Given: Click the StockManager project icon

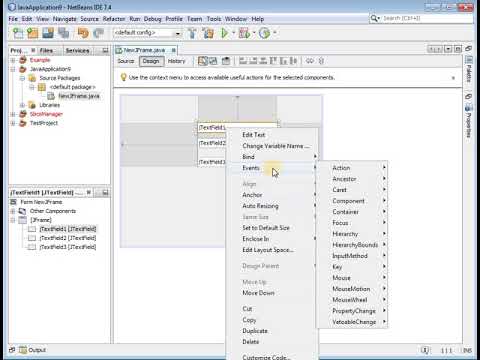Looking at the screenshot, I should point(23,114).
